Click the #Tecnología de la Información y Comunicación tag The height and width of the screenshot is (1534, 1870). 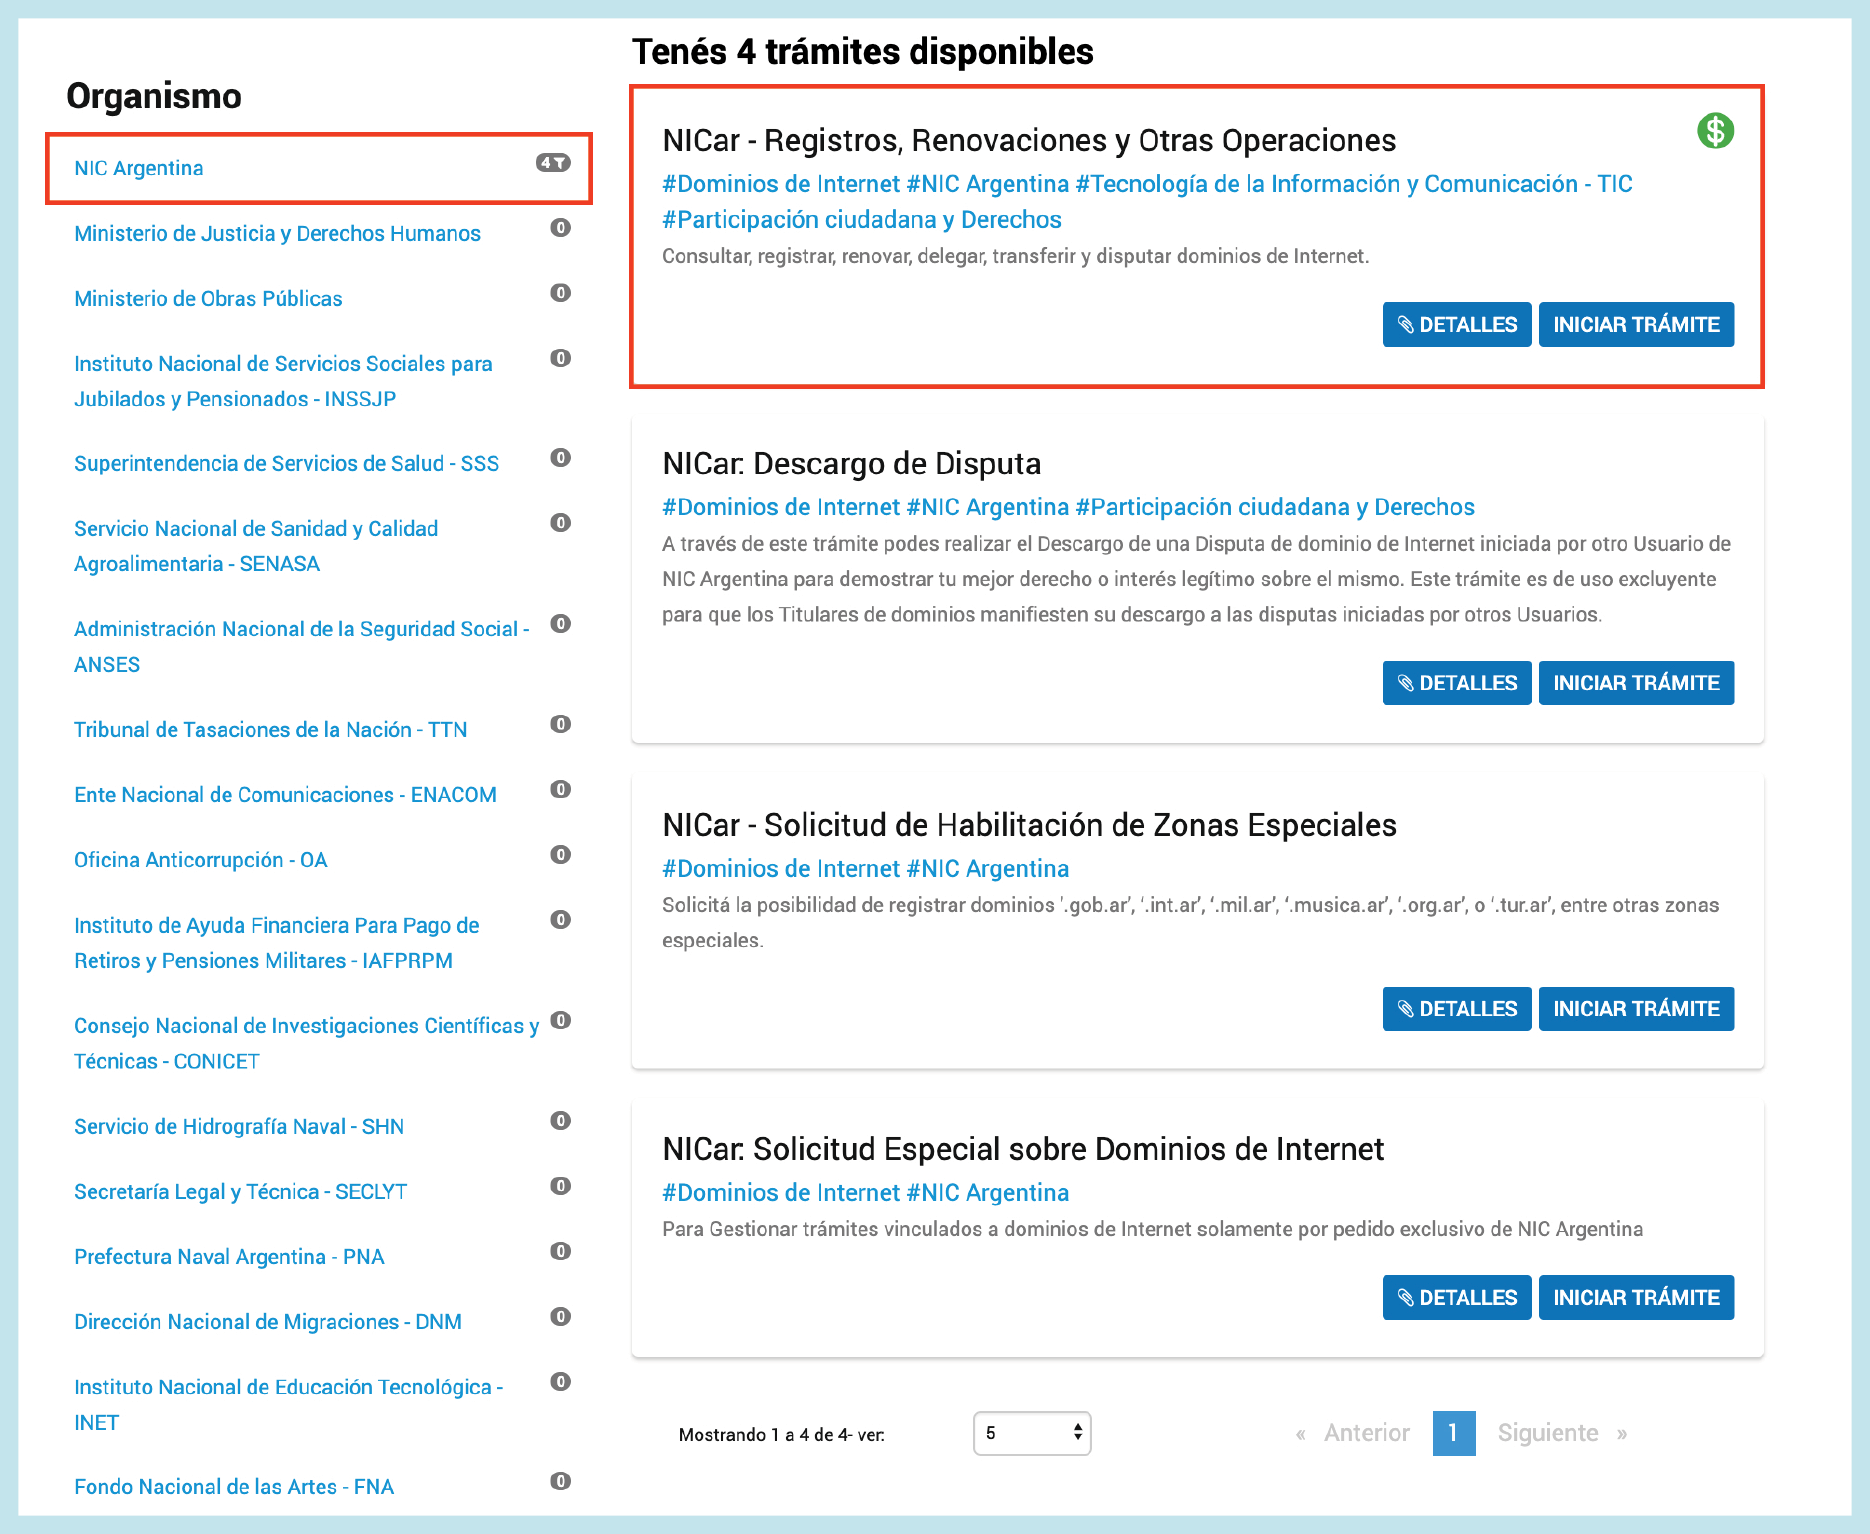click(x=1353, y=184)
